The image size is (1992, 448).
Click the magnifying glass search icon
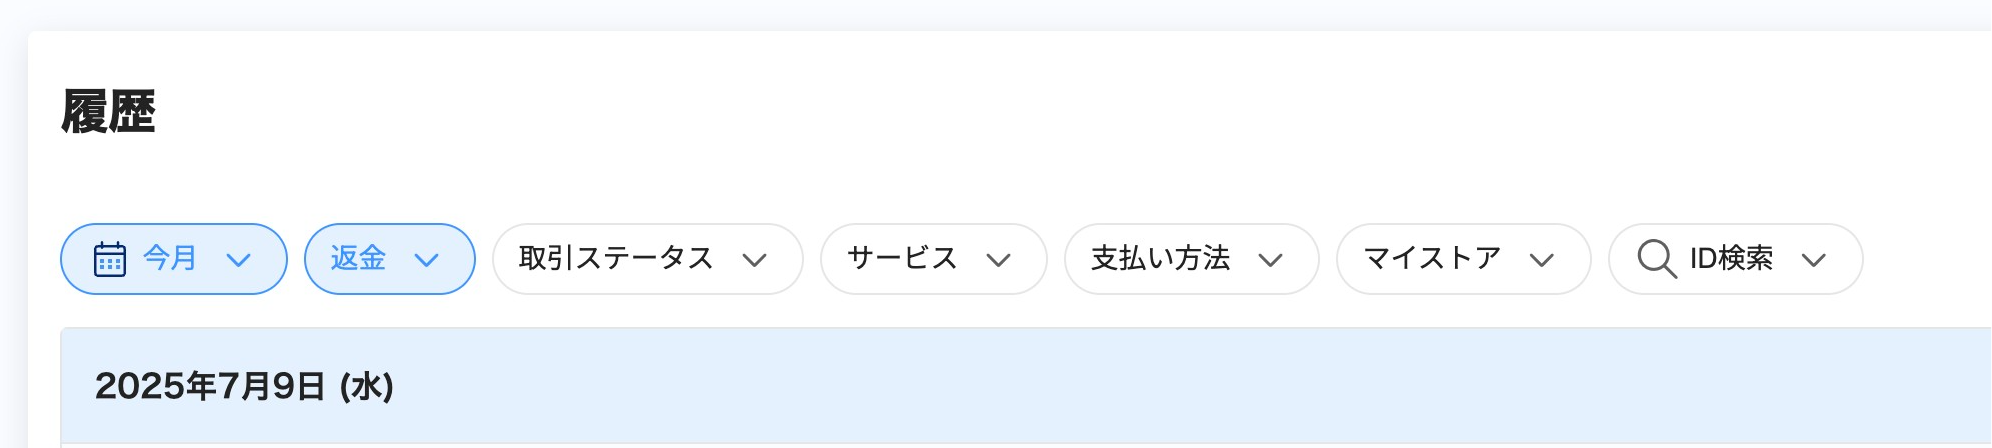(1656, 259)
